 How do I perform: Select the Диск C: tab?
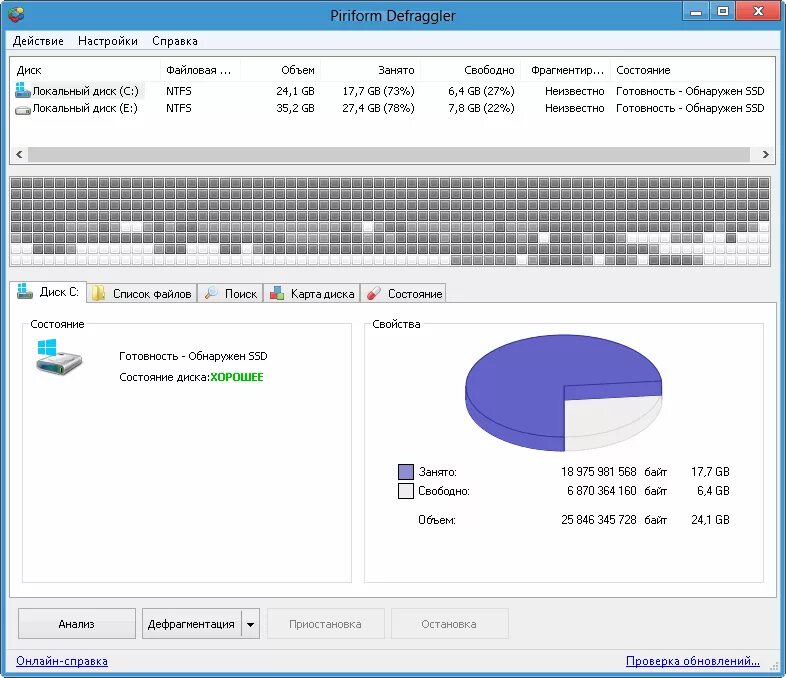click(x=48, y=292)
